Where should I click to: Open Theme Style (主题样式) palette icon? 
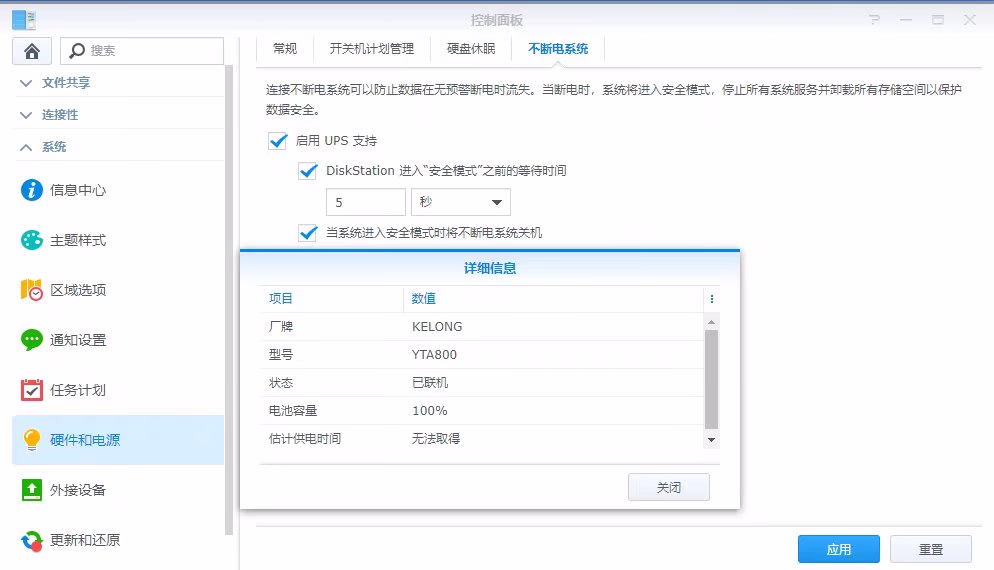click(x=32, y=240)
